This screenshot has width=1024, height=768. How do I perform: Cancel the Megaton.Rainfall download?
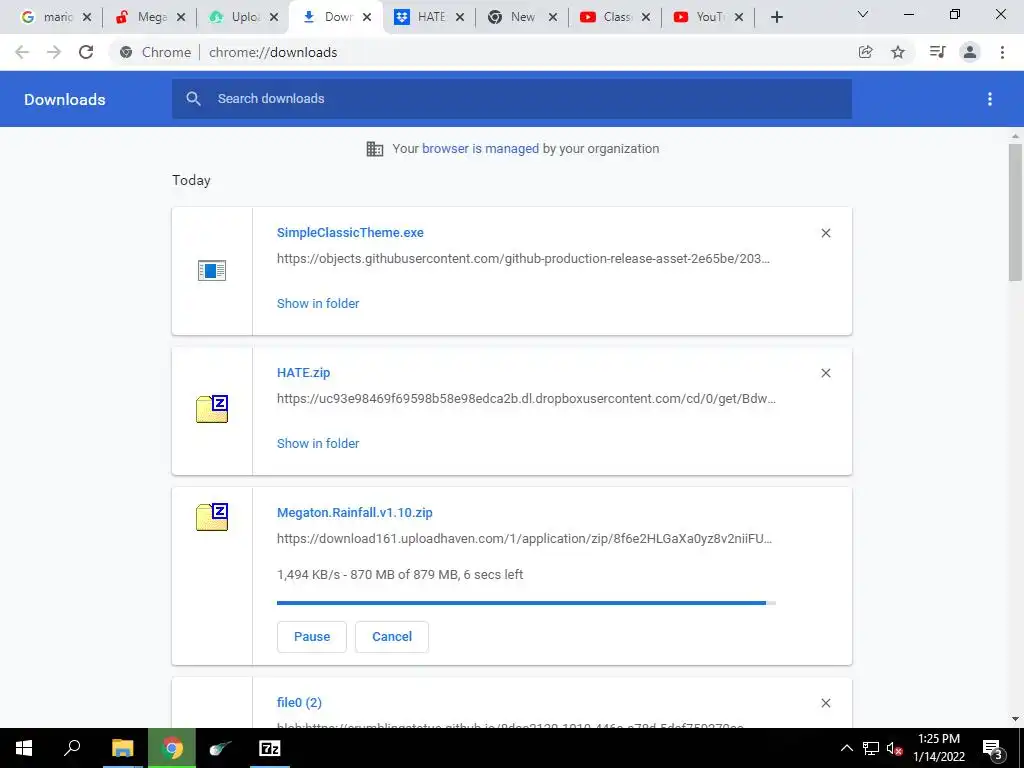coord(392,637)
